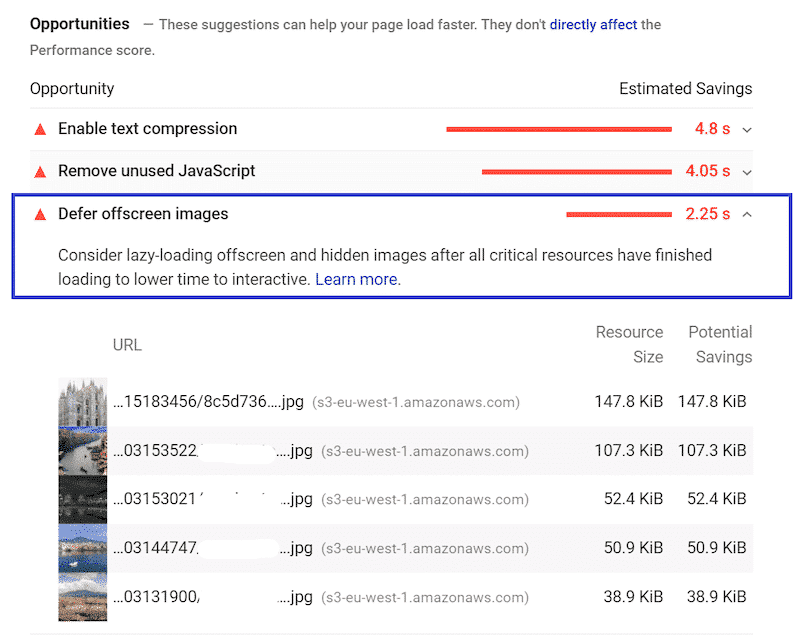
Task: Click the URL column header
Action: pos(127,344)
